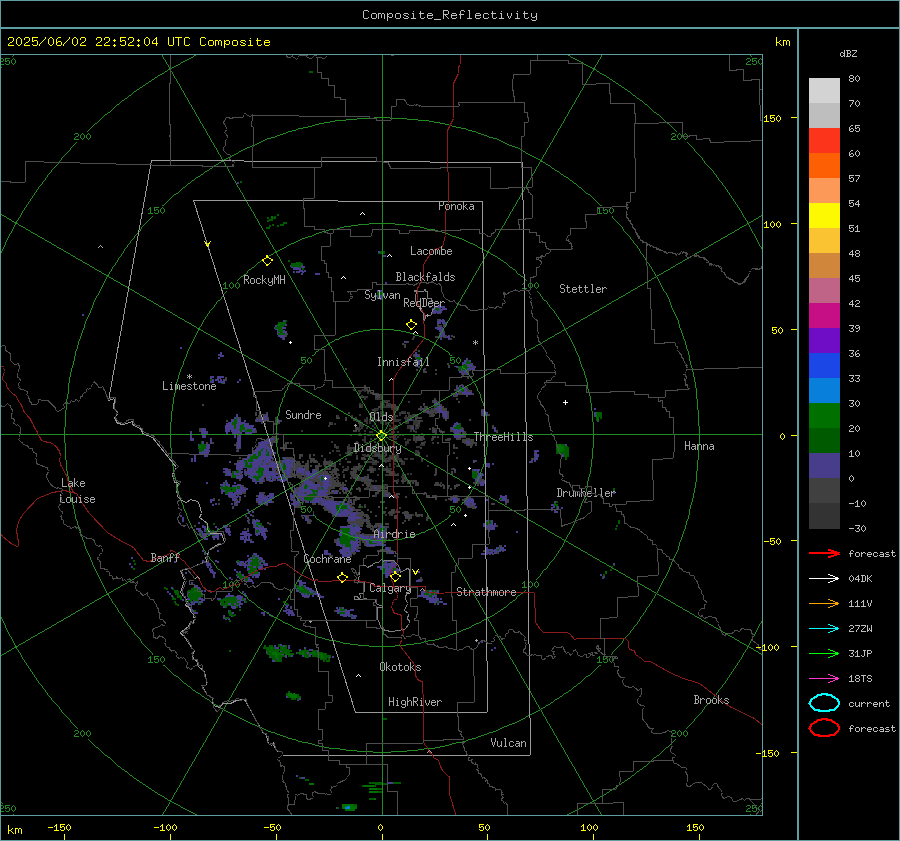Image resolution: width=900 pixels, height=841 pixels.
Task: Click the Stettler city label
Action: 583,289
